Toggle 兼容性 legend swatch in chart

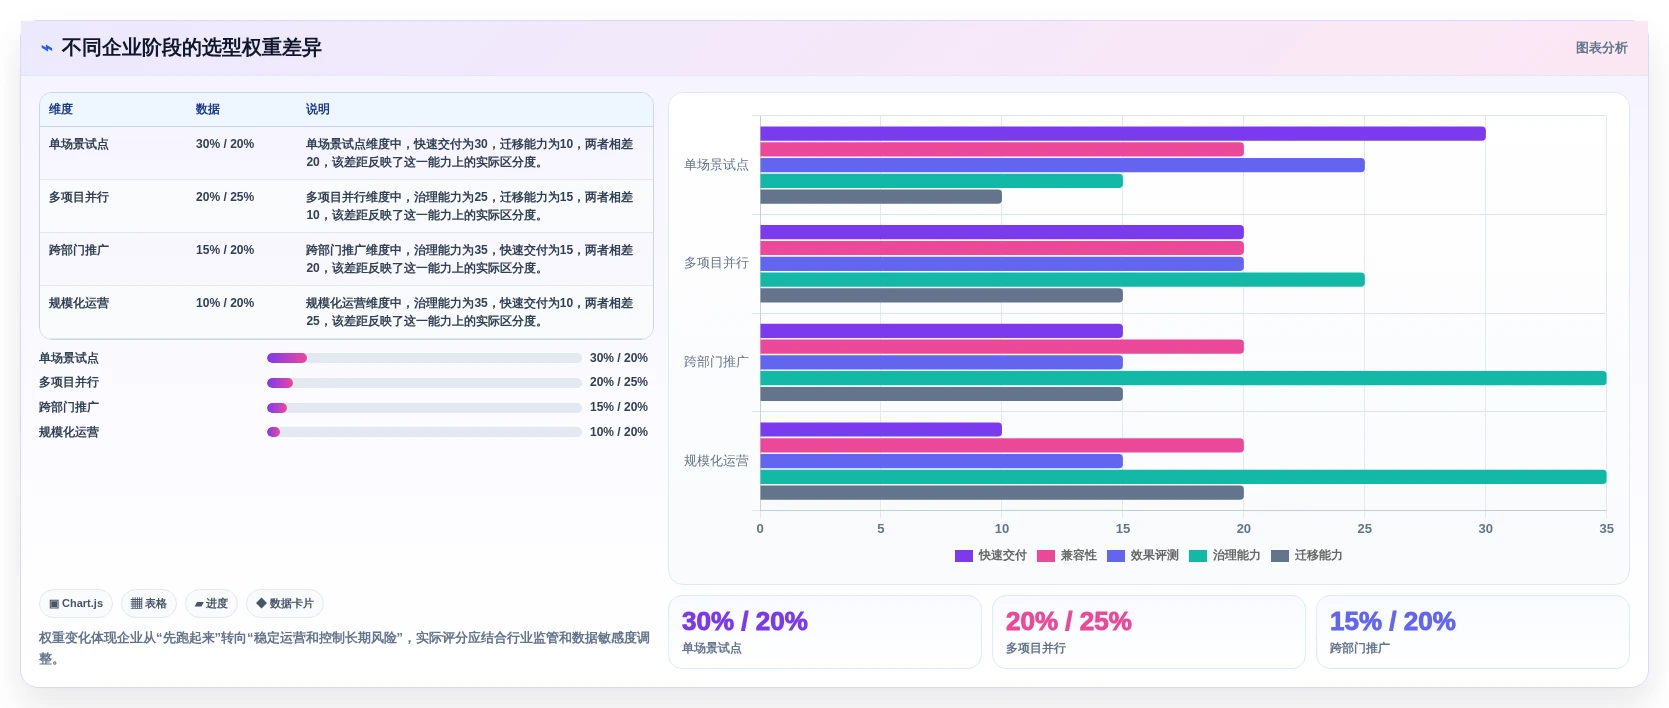(x=1046, y=556)
